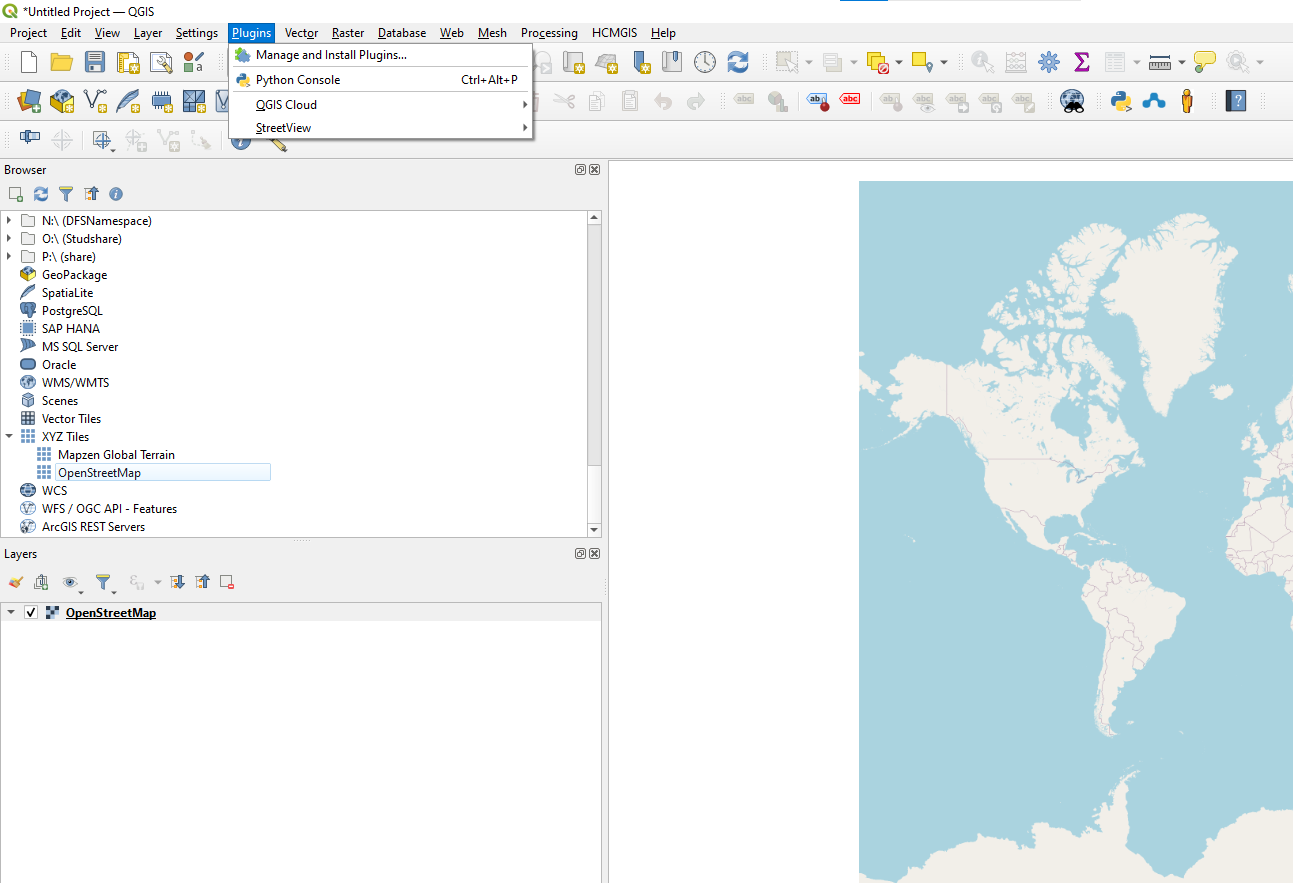The height and width of the screenshot is (883, 1293).
Task: Toggle floating of the Browser panel
Action: (x=580, y=170)
